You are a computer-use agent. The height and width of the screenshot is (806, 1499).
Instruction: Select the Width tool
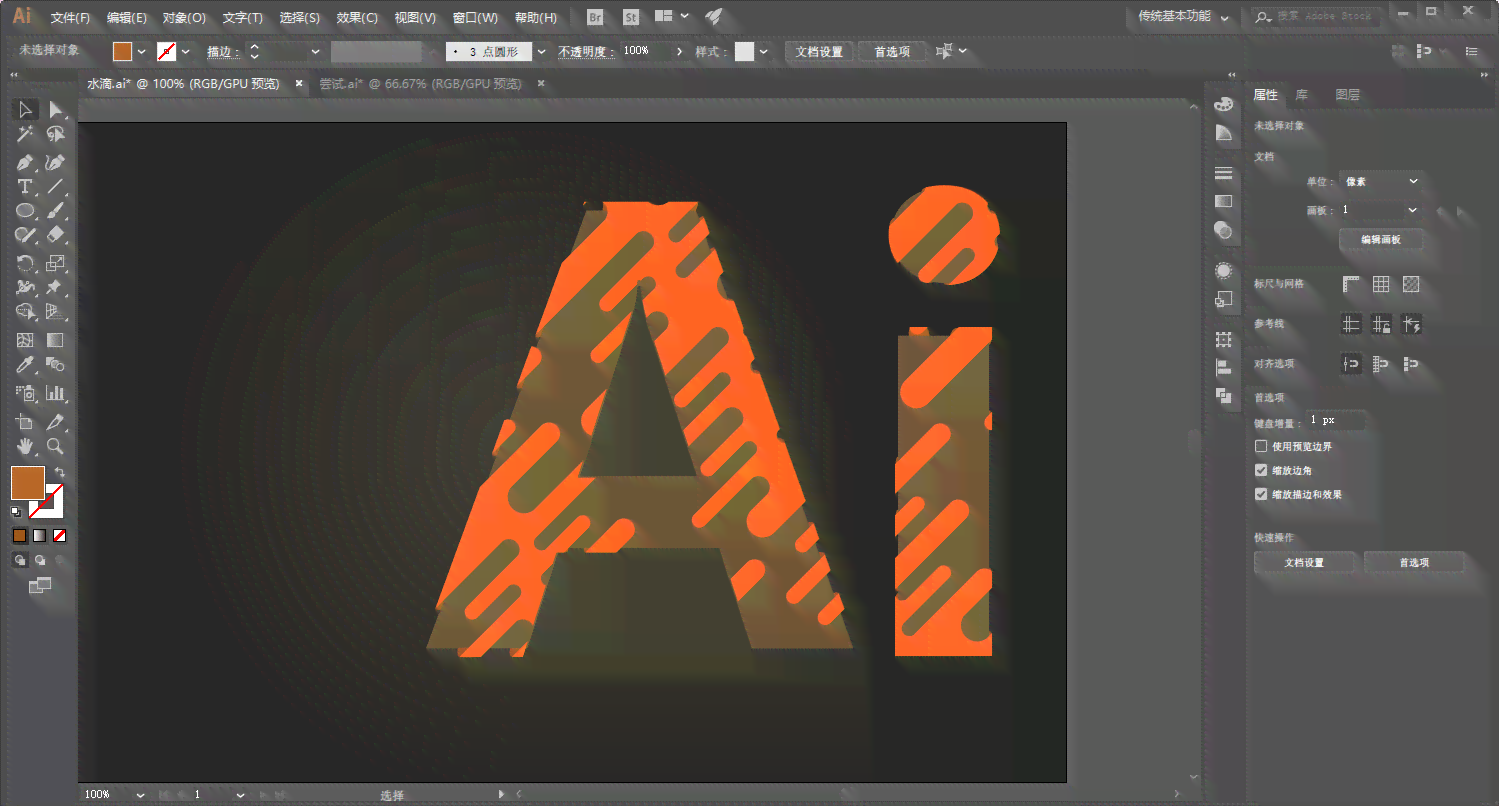click(26, 288)
